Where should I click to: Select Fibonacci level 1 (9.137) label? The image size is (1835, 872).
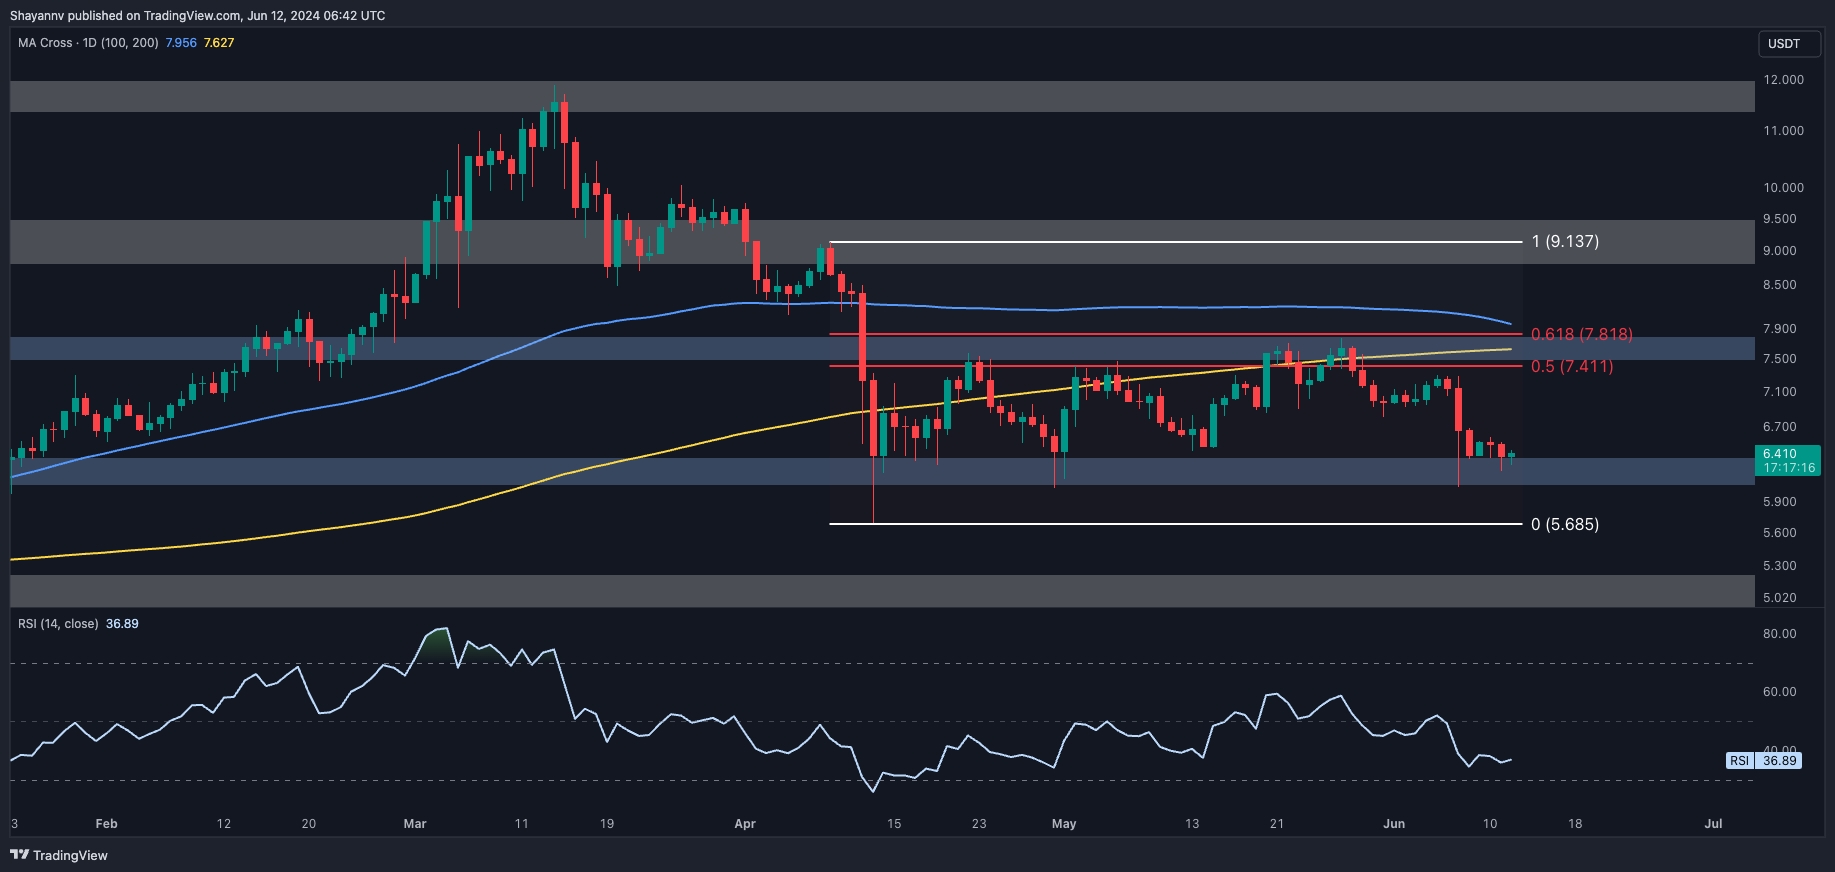click(1565, 241)
